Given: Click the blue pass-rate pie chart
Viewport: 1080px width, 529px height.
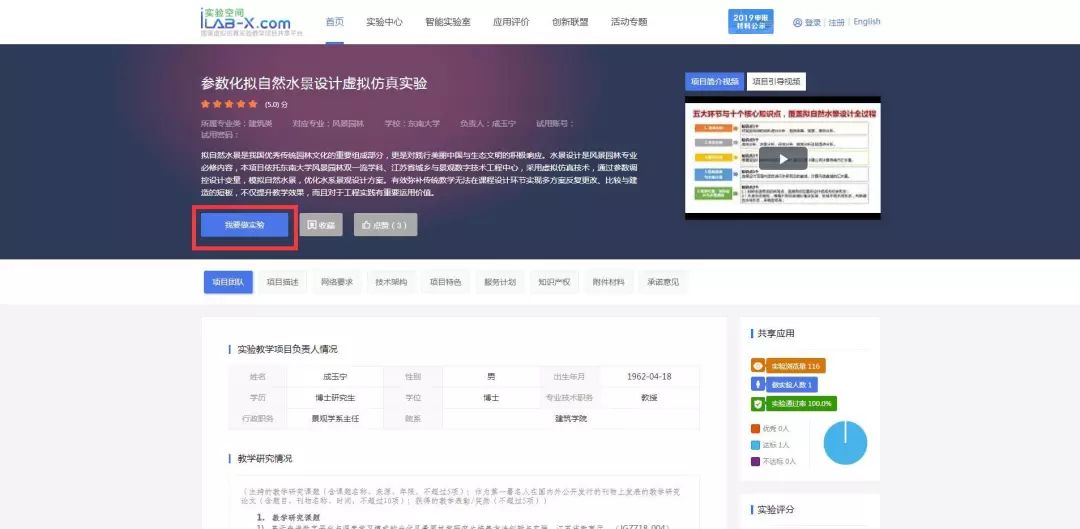Looking at the screenshot, I should coord(845,443).
